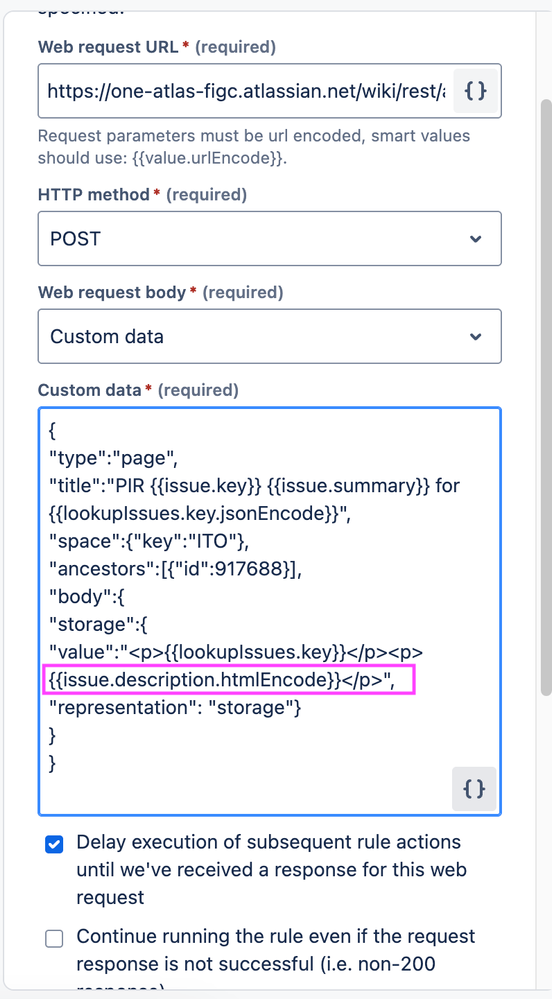Image resolution: width=552 pixels, height=999 pixels.
Task: Click the url encoded hint text
Action: tap(254, 147)
